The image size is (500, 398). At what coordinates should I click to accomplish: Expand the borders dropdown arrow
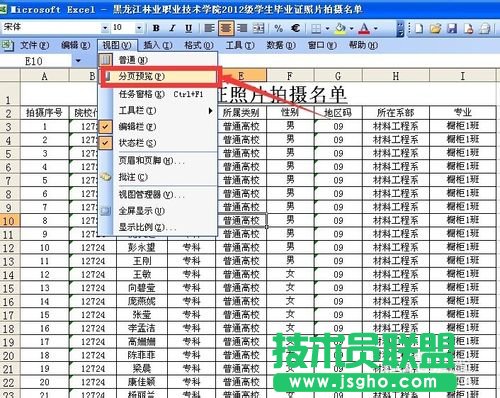tap(327, 29)
